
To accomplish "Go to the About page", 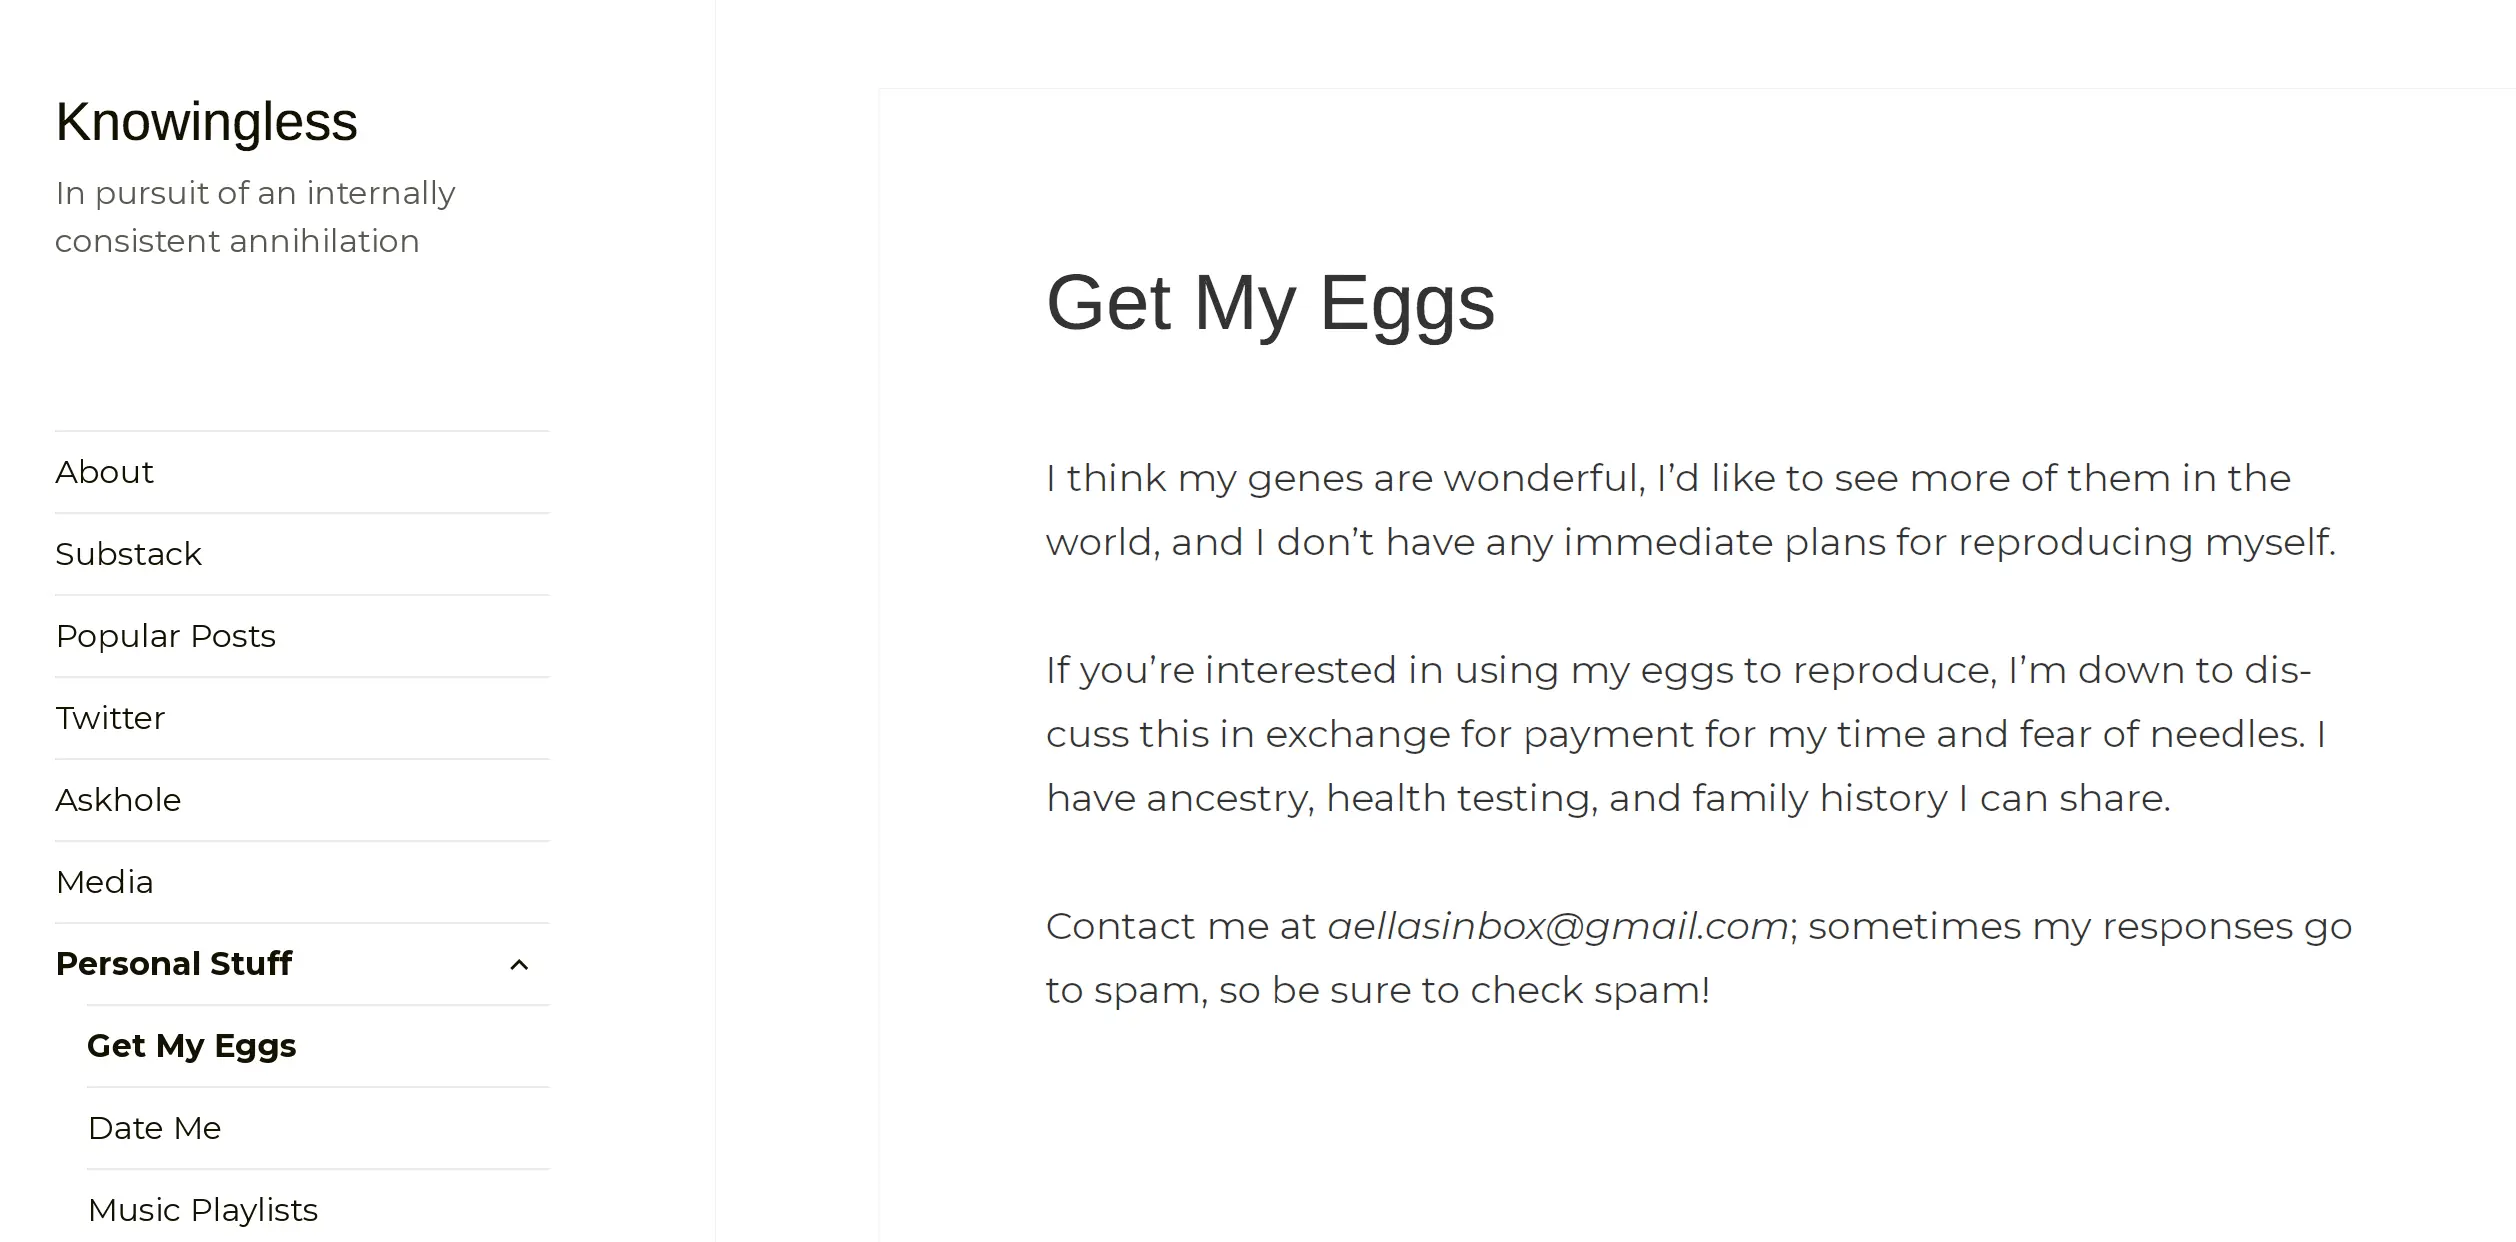I will pyautogui.click(x=105, y=472).
